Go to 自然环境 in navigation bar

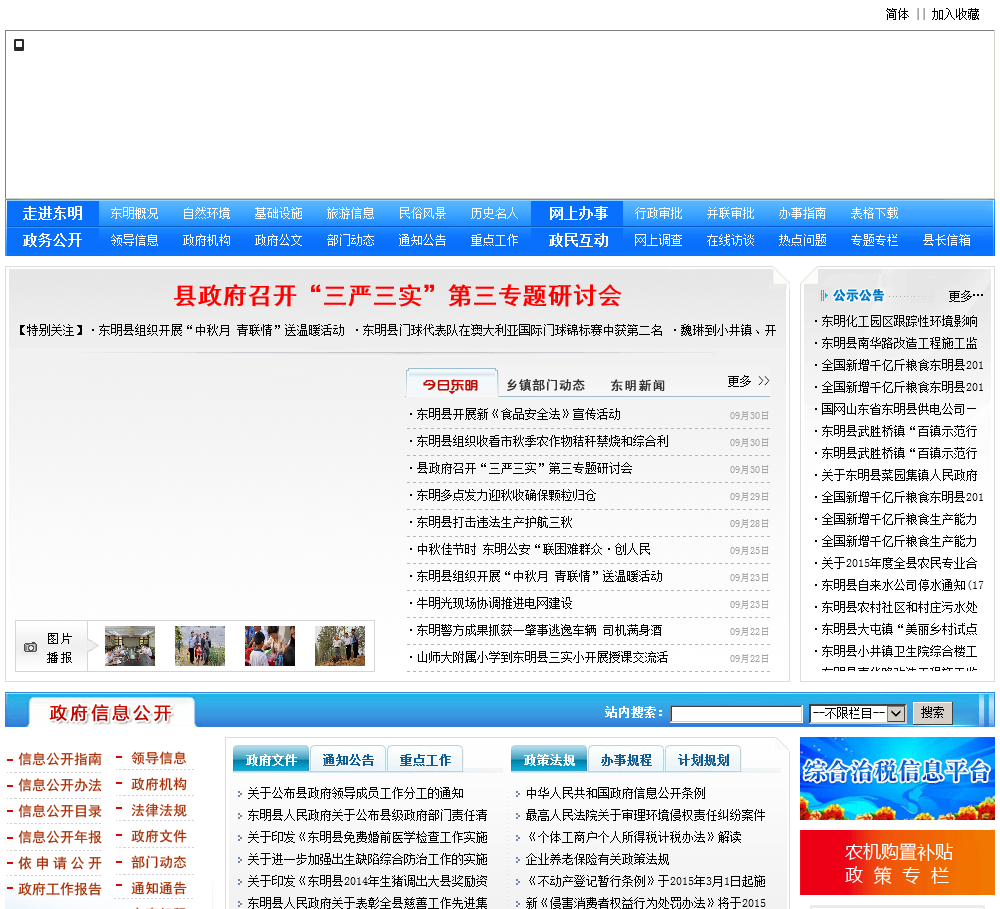click(207, 213)
